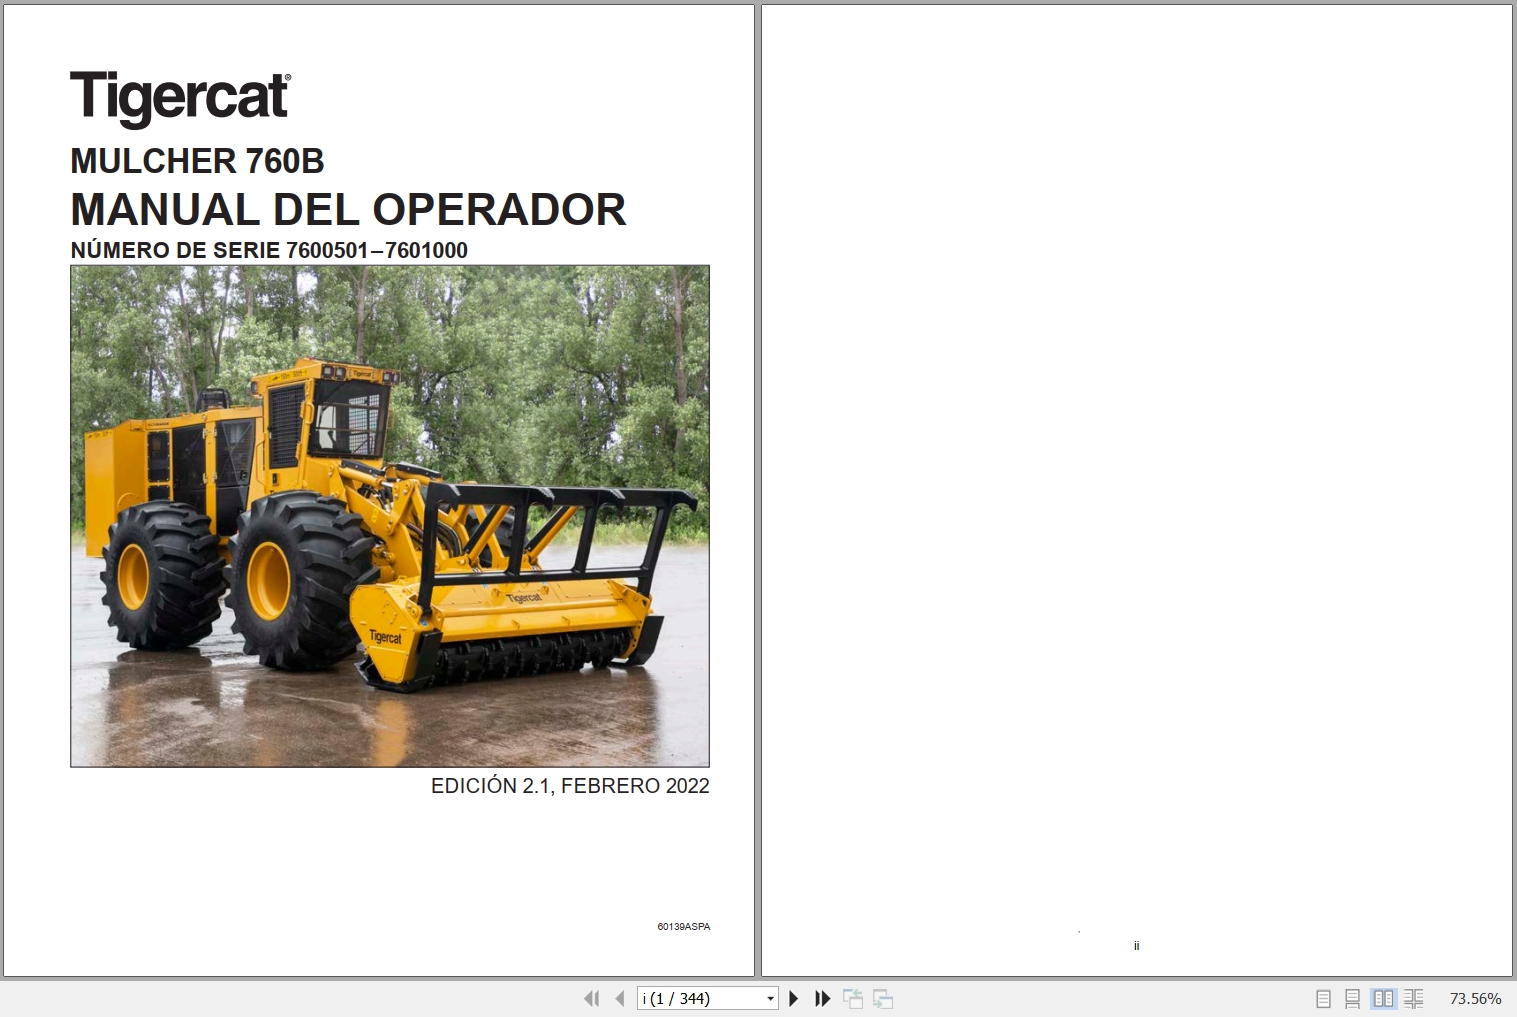The height and width of the screenshot is (1017, 1517).
Task: Select the MANUAL DEL OPERADOR title
Action: click(x=347, y=210)
